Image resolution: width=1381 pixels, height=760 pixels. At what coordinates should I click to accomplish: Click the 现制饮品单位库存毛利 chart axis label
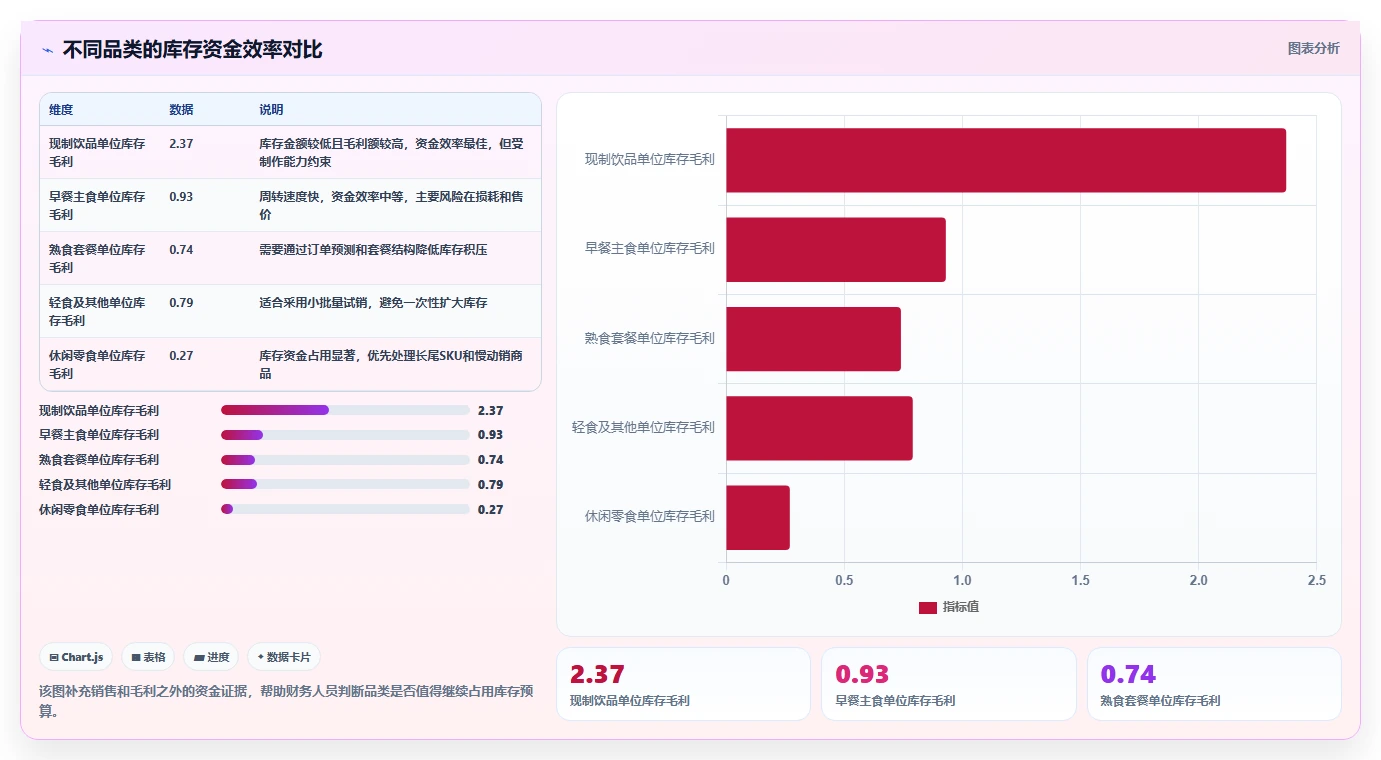pyautogui.click(x=650, y=159)
